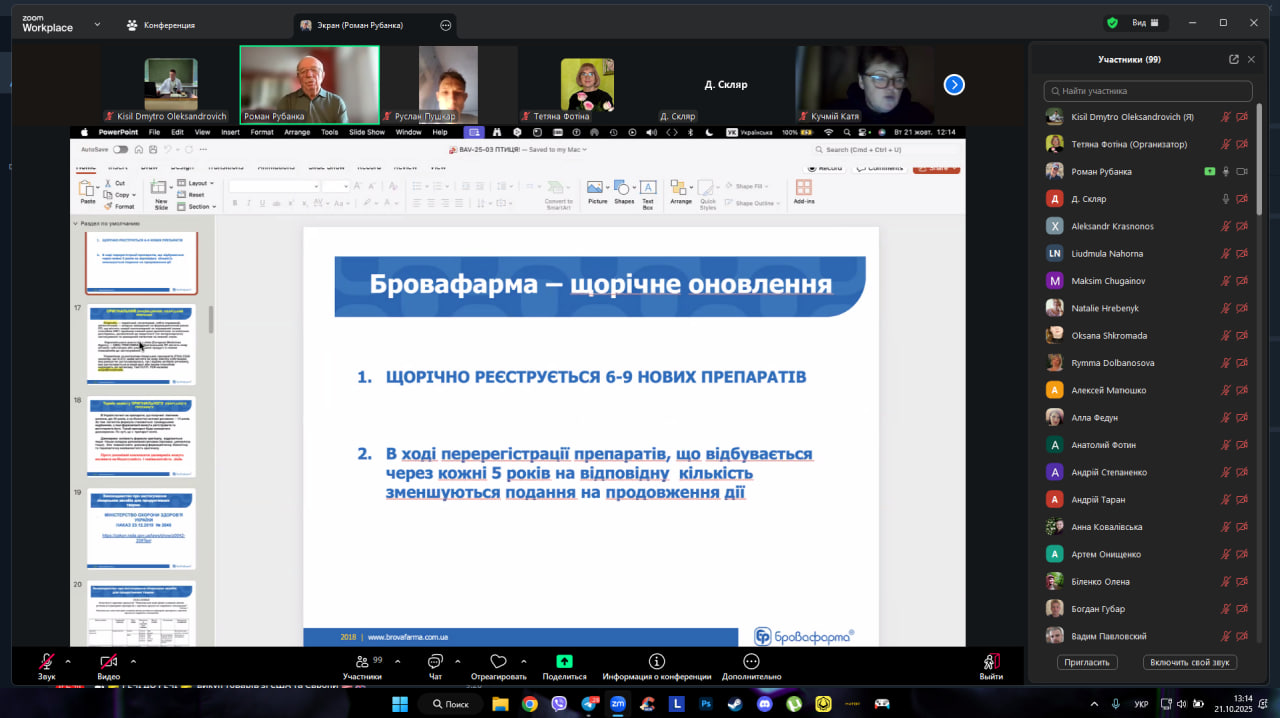Turn on camera with the Видео button
The height and width of the screenshot is (718, 1280).
click(108, 662)
